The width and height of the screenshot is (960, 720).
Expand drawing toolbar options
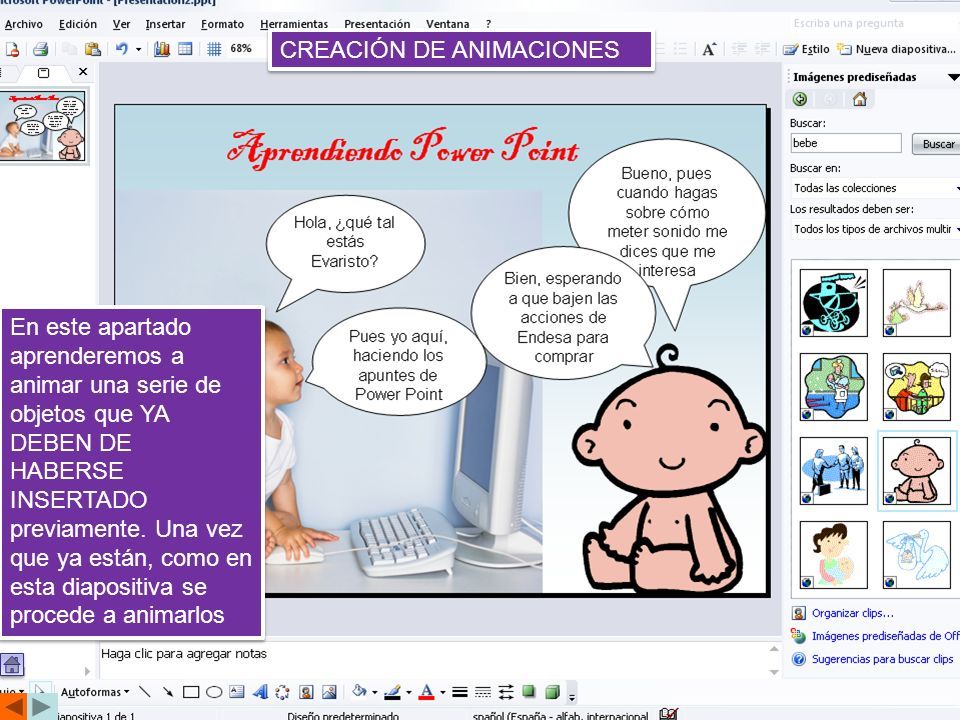(572, 693)
